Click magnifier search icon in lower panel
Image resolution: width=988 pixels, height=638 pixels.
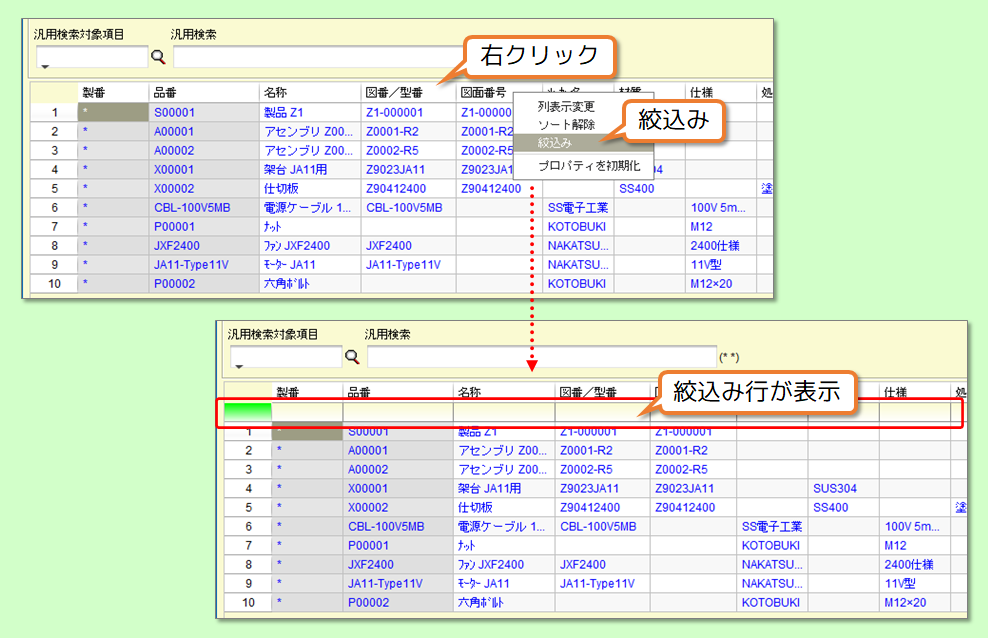click(x=352, y=356)
